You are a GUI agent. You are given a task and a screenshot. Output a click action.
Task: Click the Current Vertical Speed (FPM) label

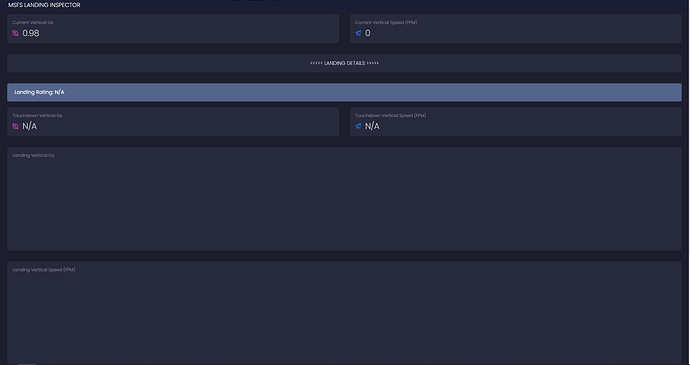(386, 22)
